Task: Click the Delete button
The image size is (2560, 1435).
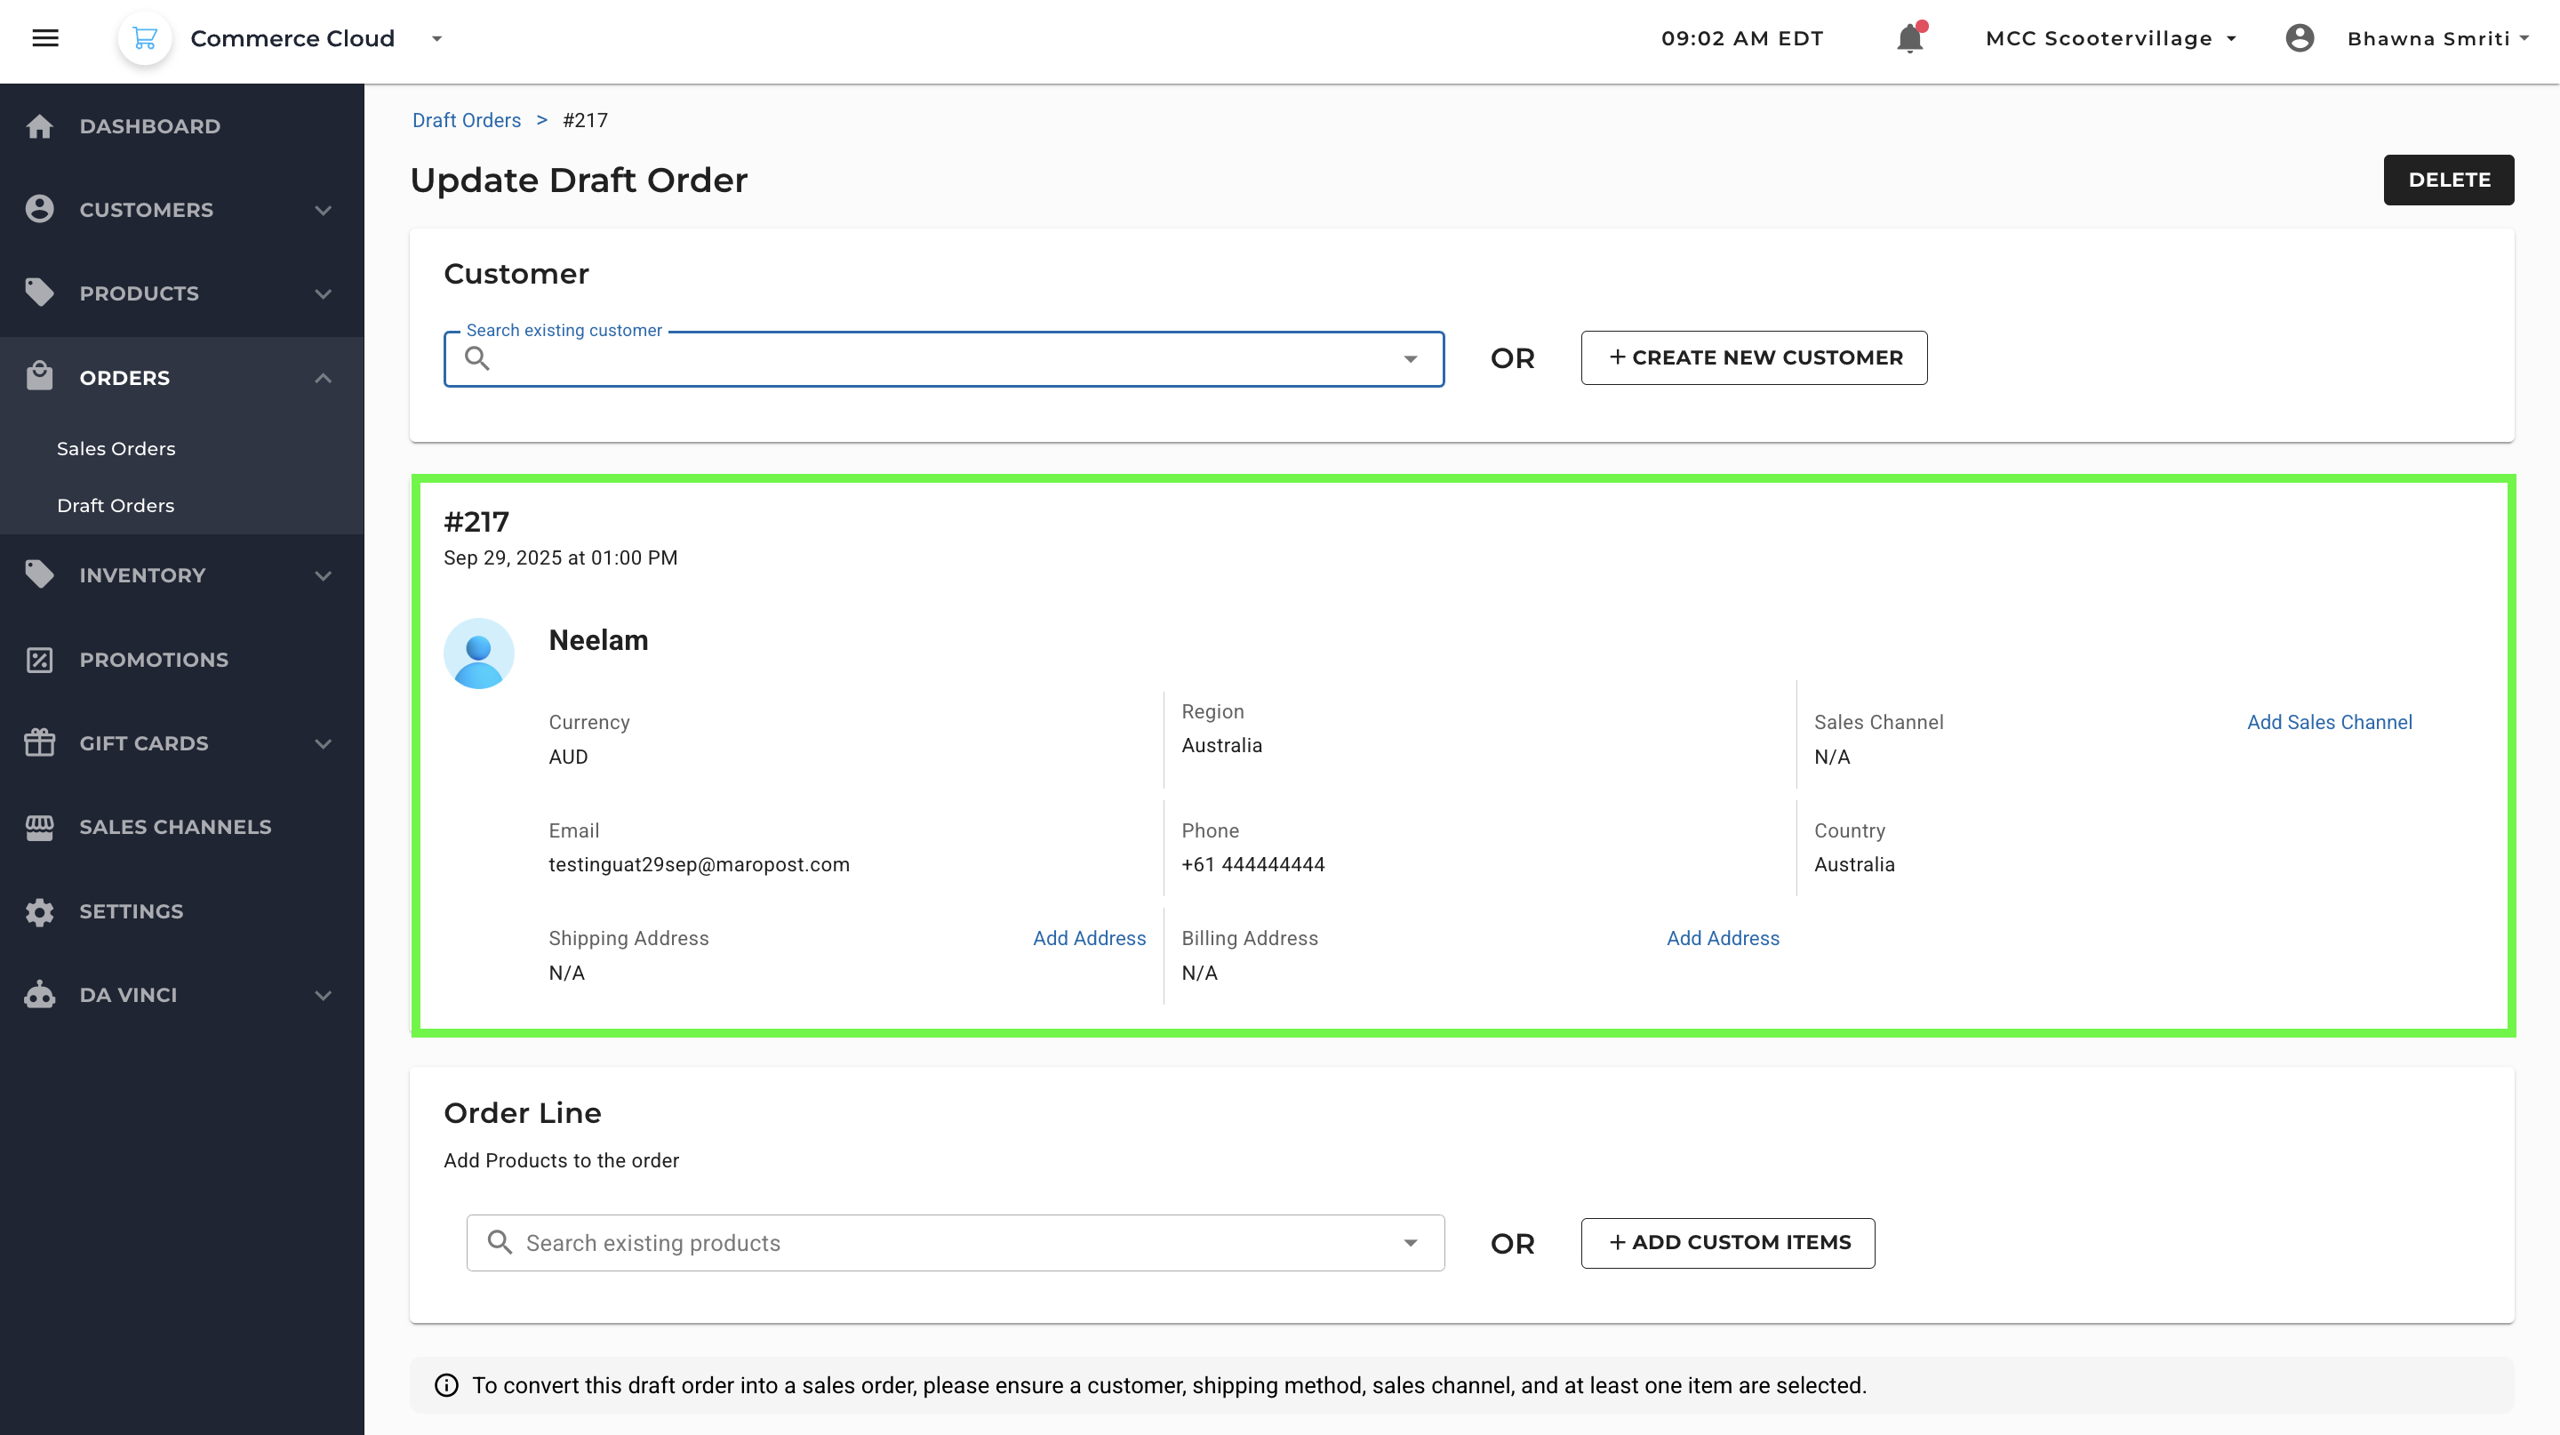Action: pos(2448,180)
